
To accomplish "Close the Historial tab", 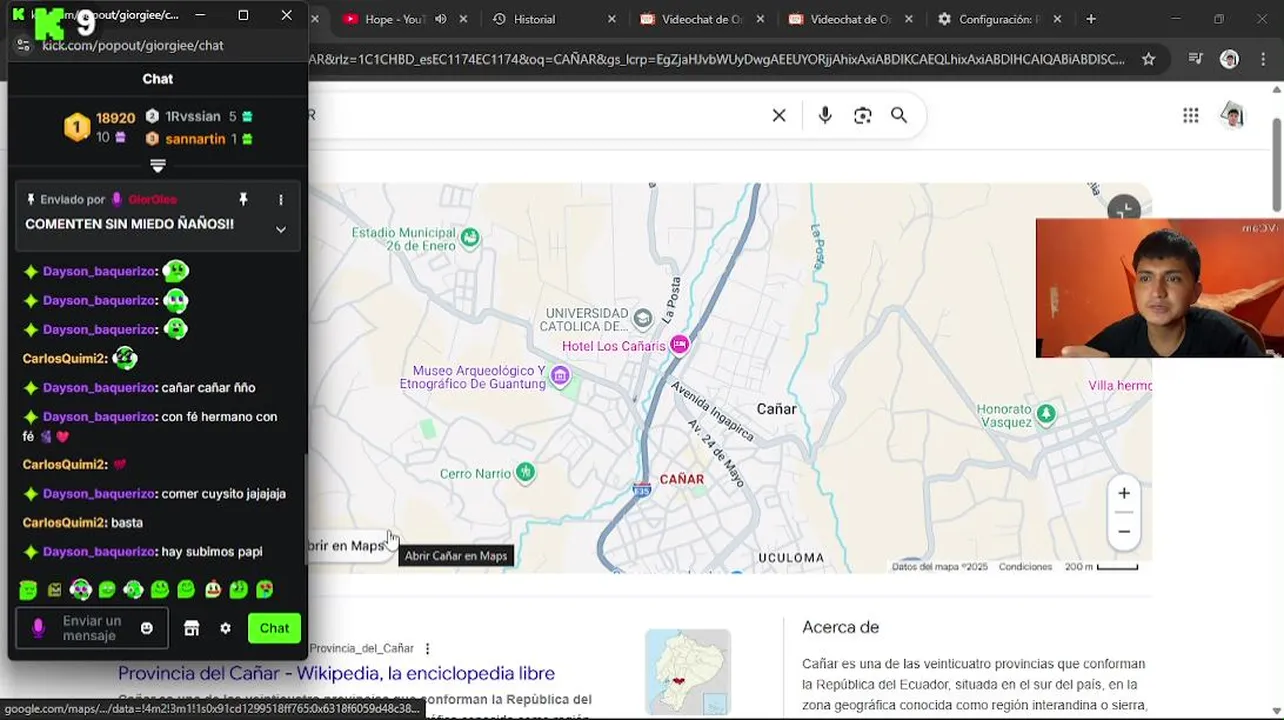I will [612, 19].
